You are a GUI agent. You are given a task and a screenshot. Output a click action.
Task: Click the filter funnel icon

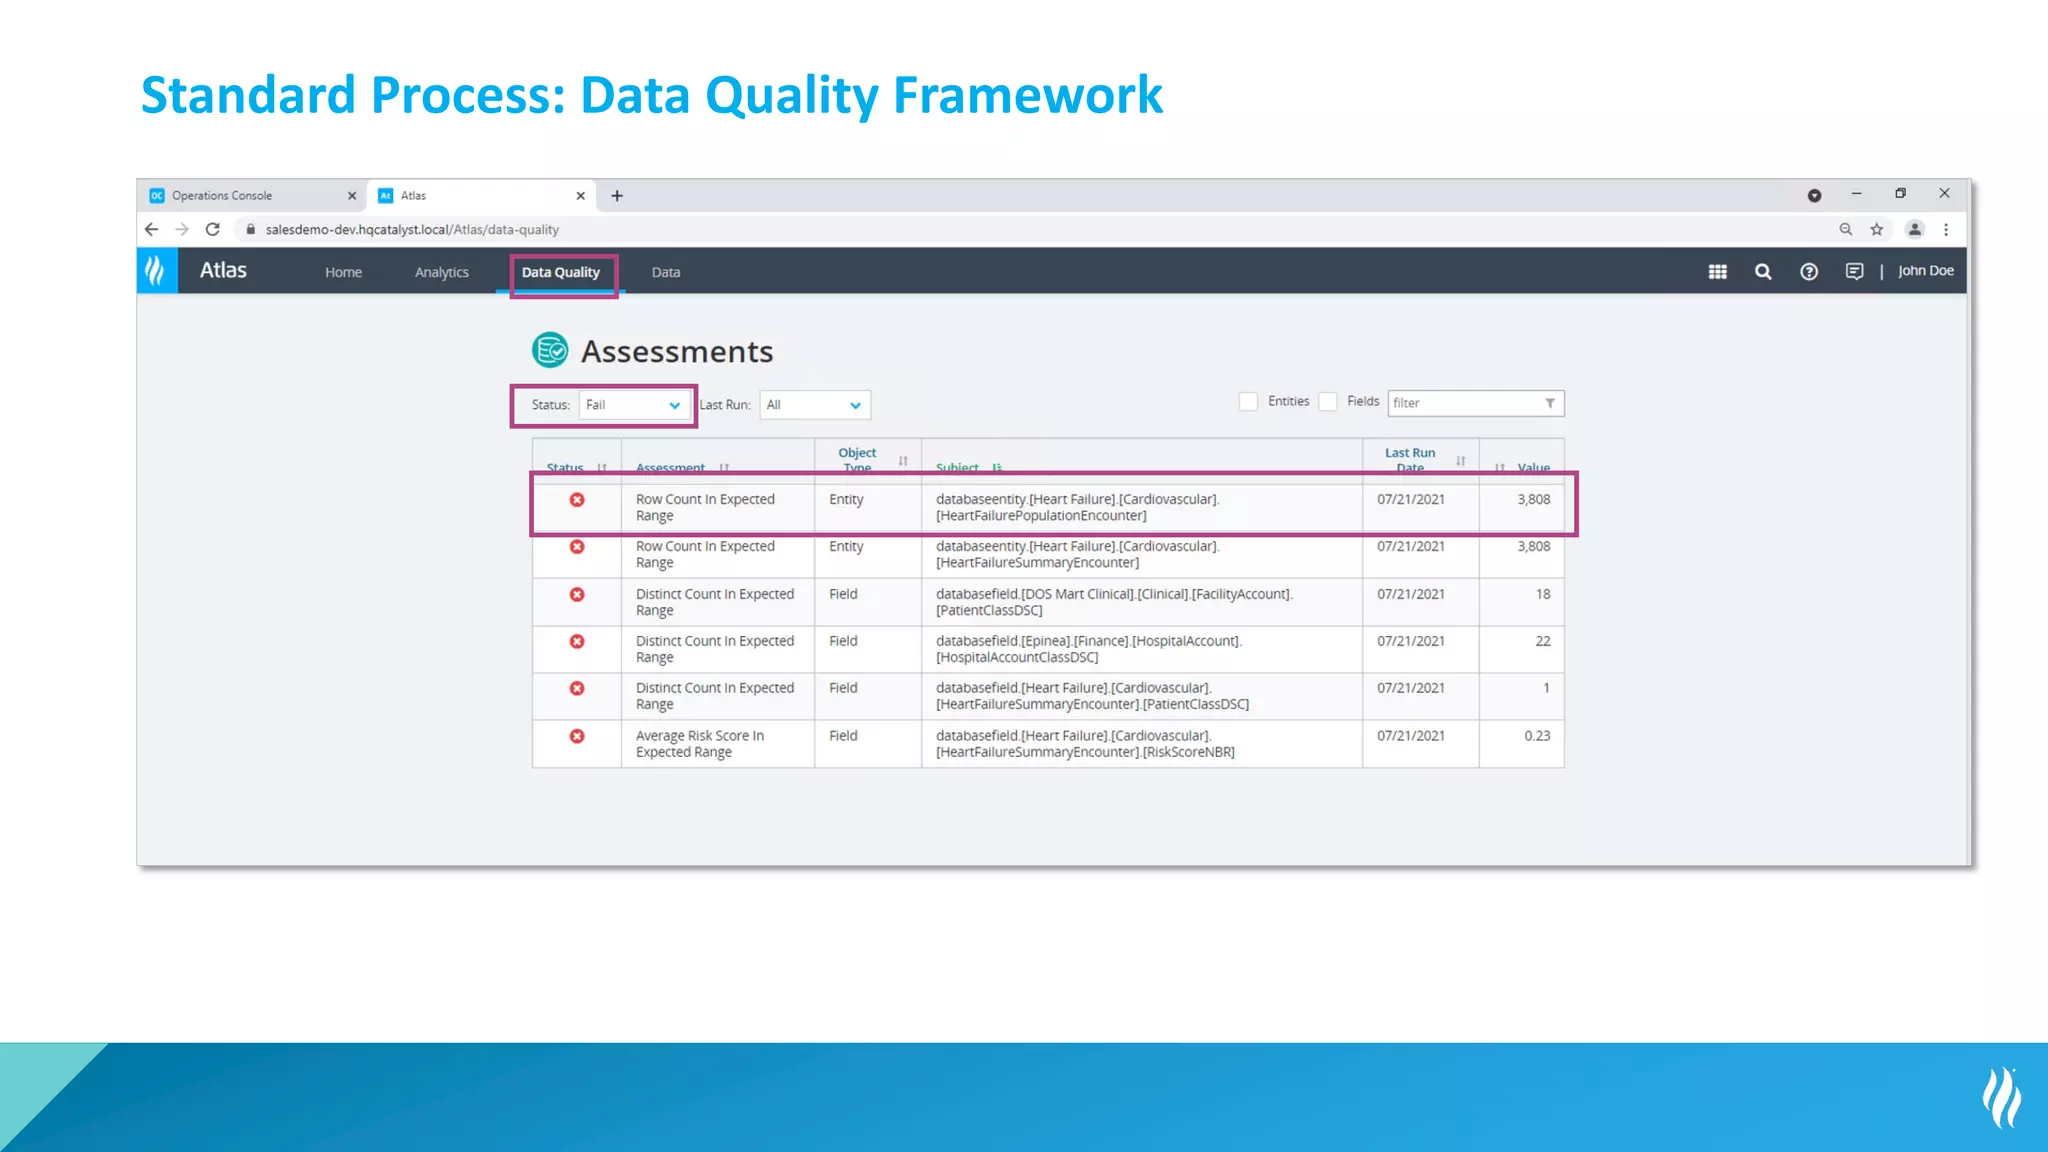pyautogui.click(x=1550, y=403)
